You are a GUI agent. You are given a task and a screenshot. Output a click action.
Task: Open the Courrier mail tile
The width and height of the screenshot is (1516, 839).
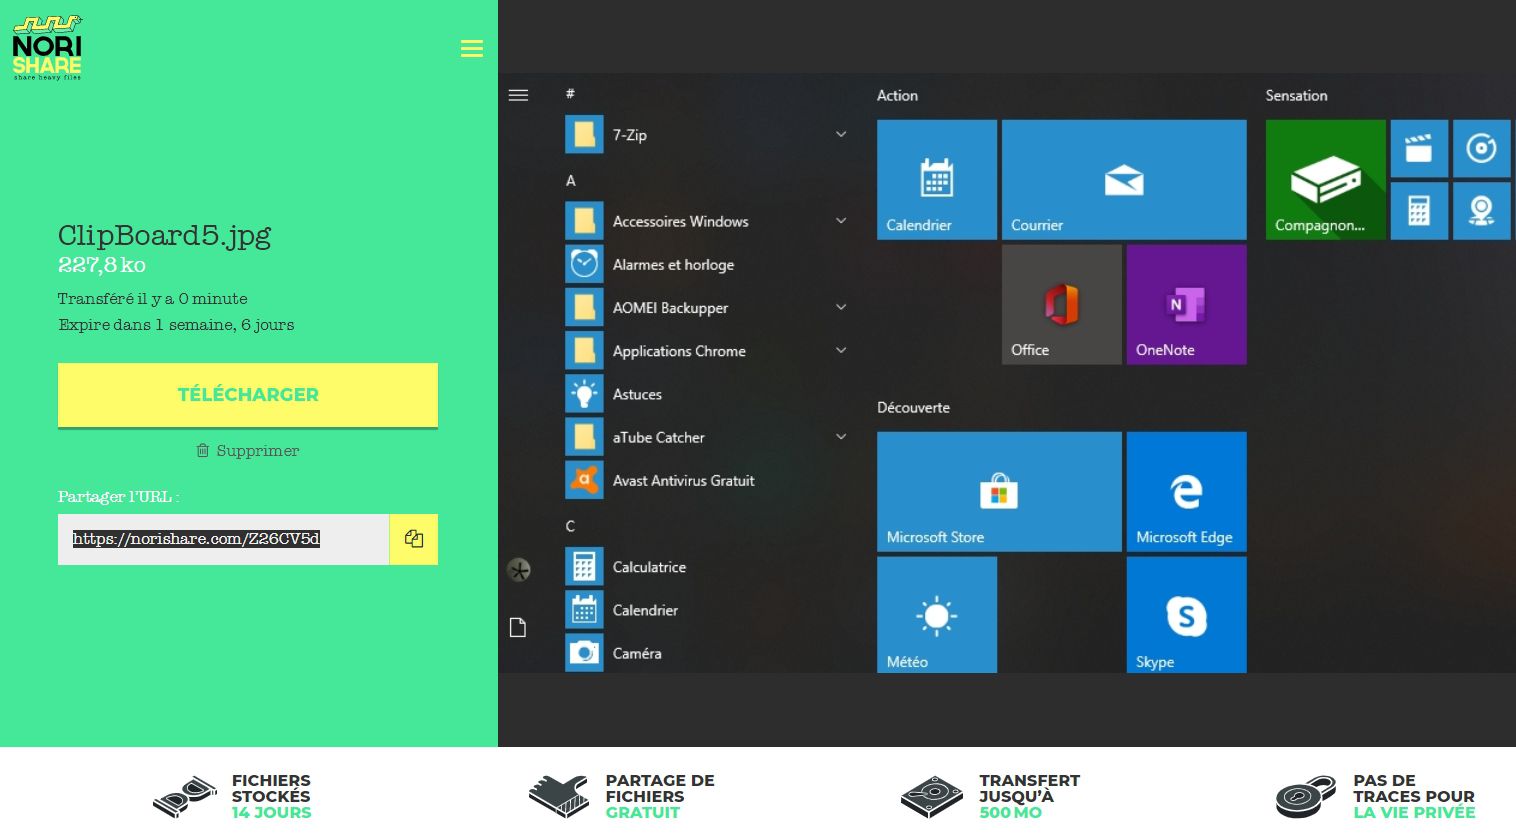[1124, 180]
